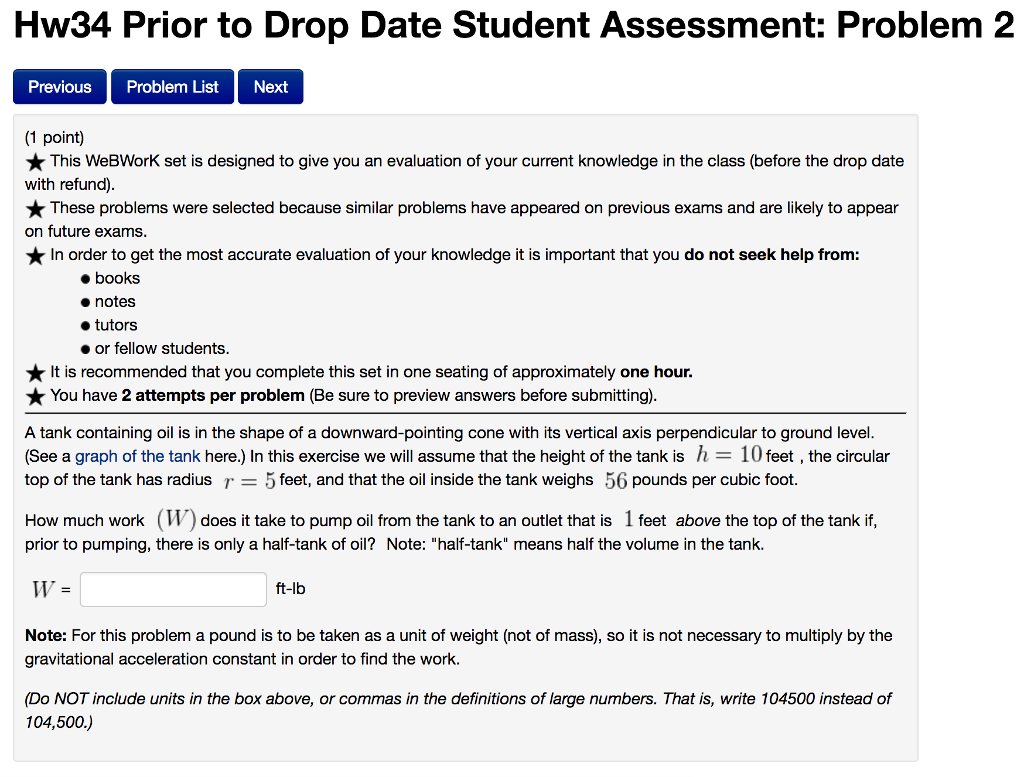This screenshot has width=1024, height=777.
Task: Click the bullet dot before 'books'
Action: (x=86, y=279)
